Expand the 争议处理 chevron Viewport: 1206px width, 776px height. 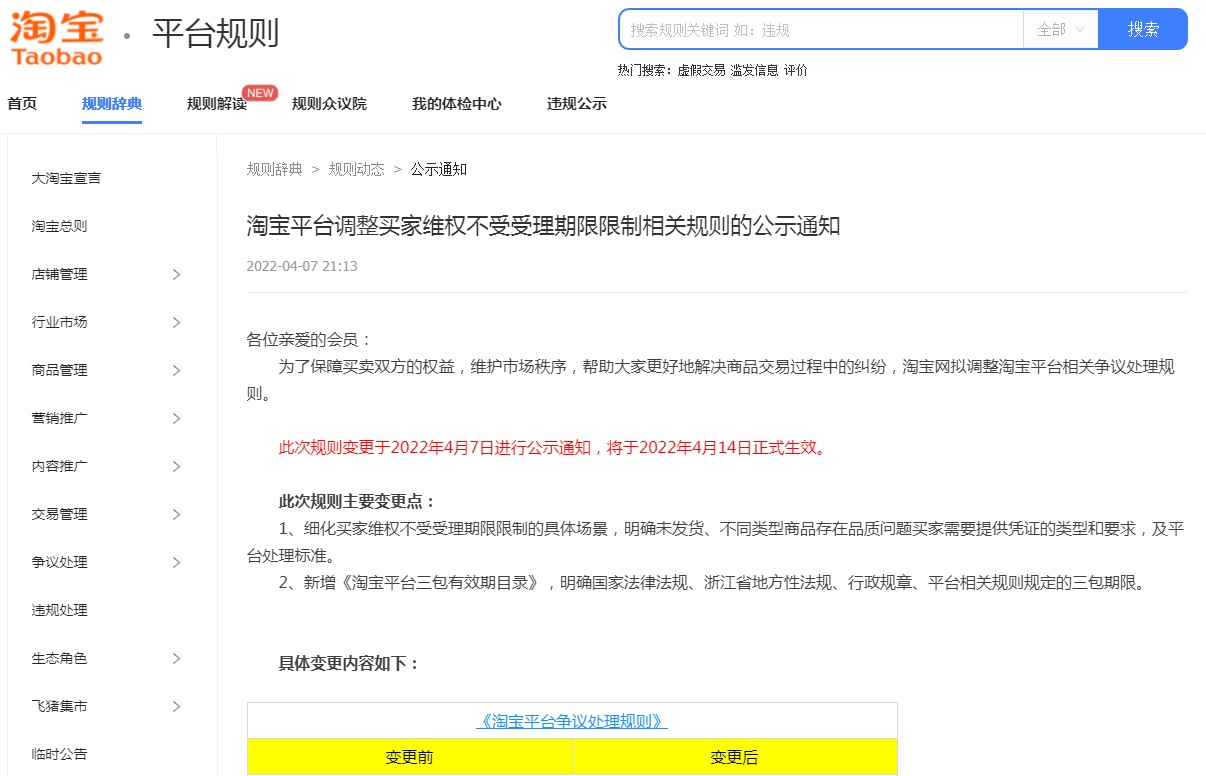coord(176,562)
